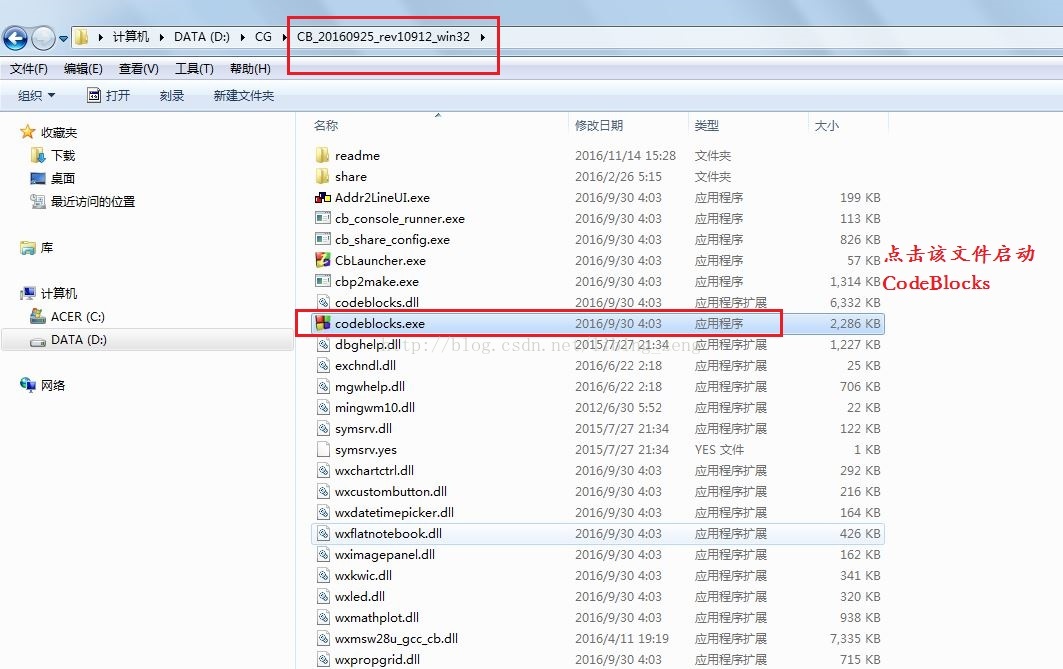Image resolution: width=1063 pixels, height=669 pixels.
Task: Click the exchndl.dll file icon
Action: (323, 365)
